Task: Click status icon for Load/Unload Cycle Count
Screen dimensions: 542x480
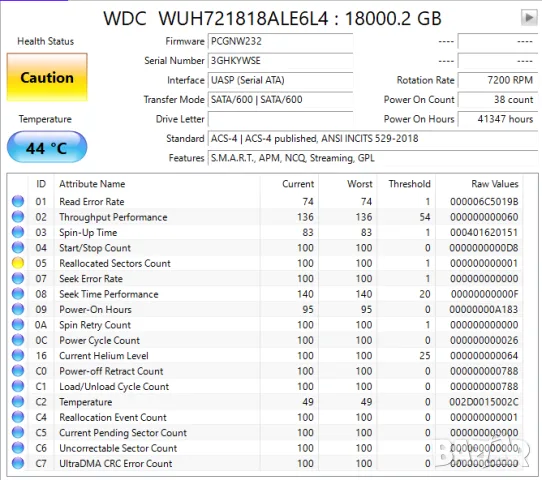Action: coord(18,386)
